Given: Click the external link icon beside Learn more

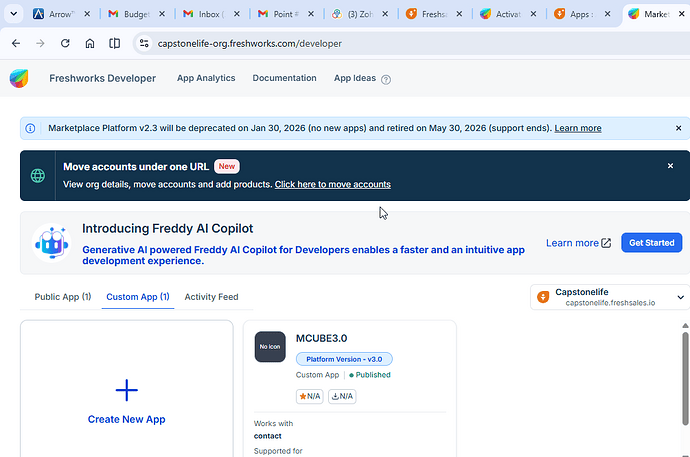Looking at the screenshot, I should 606,243.
